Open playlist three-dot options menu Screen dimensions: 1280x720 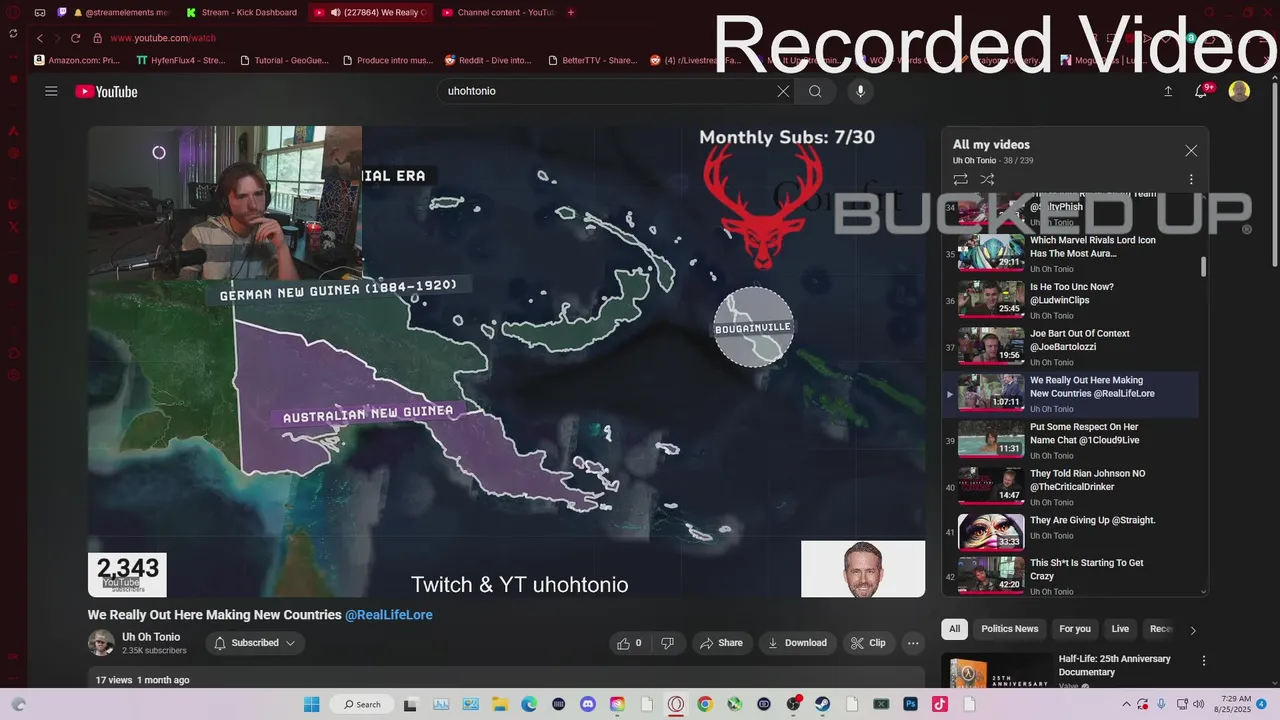(1191, 180)
